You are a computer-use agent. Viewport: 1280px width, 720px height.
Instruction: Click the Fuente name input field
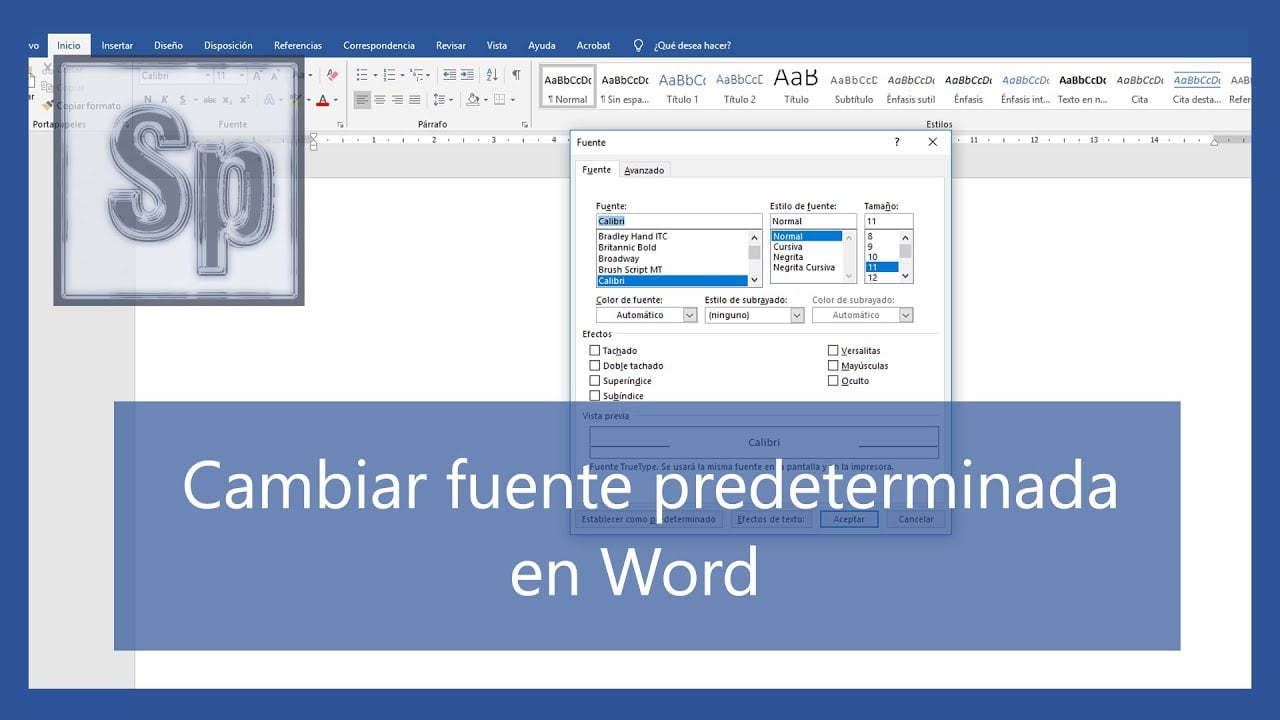pos(679,221)
